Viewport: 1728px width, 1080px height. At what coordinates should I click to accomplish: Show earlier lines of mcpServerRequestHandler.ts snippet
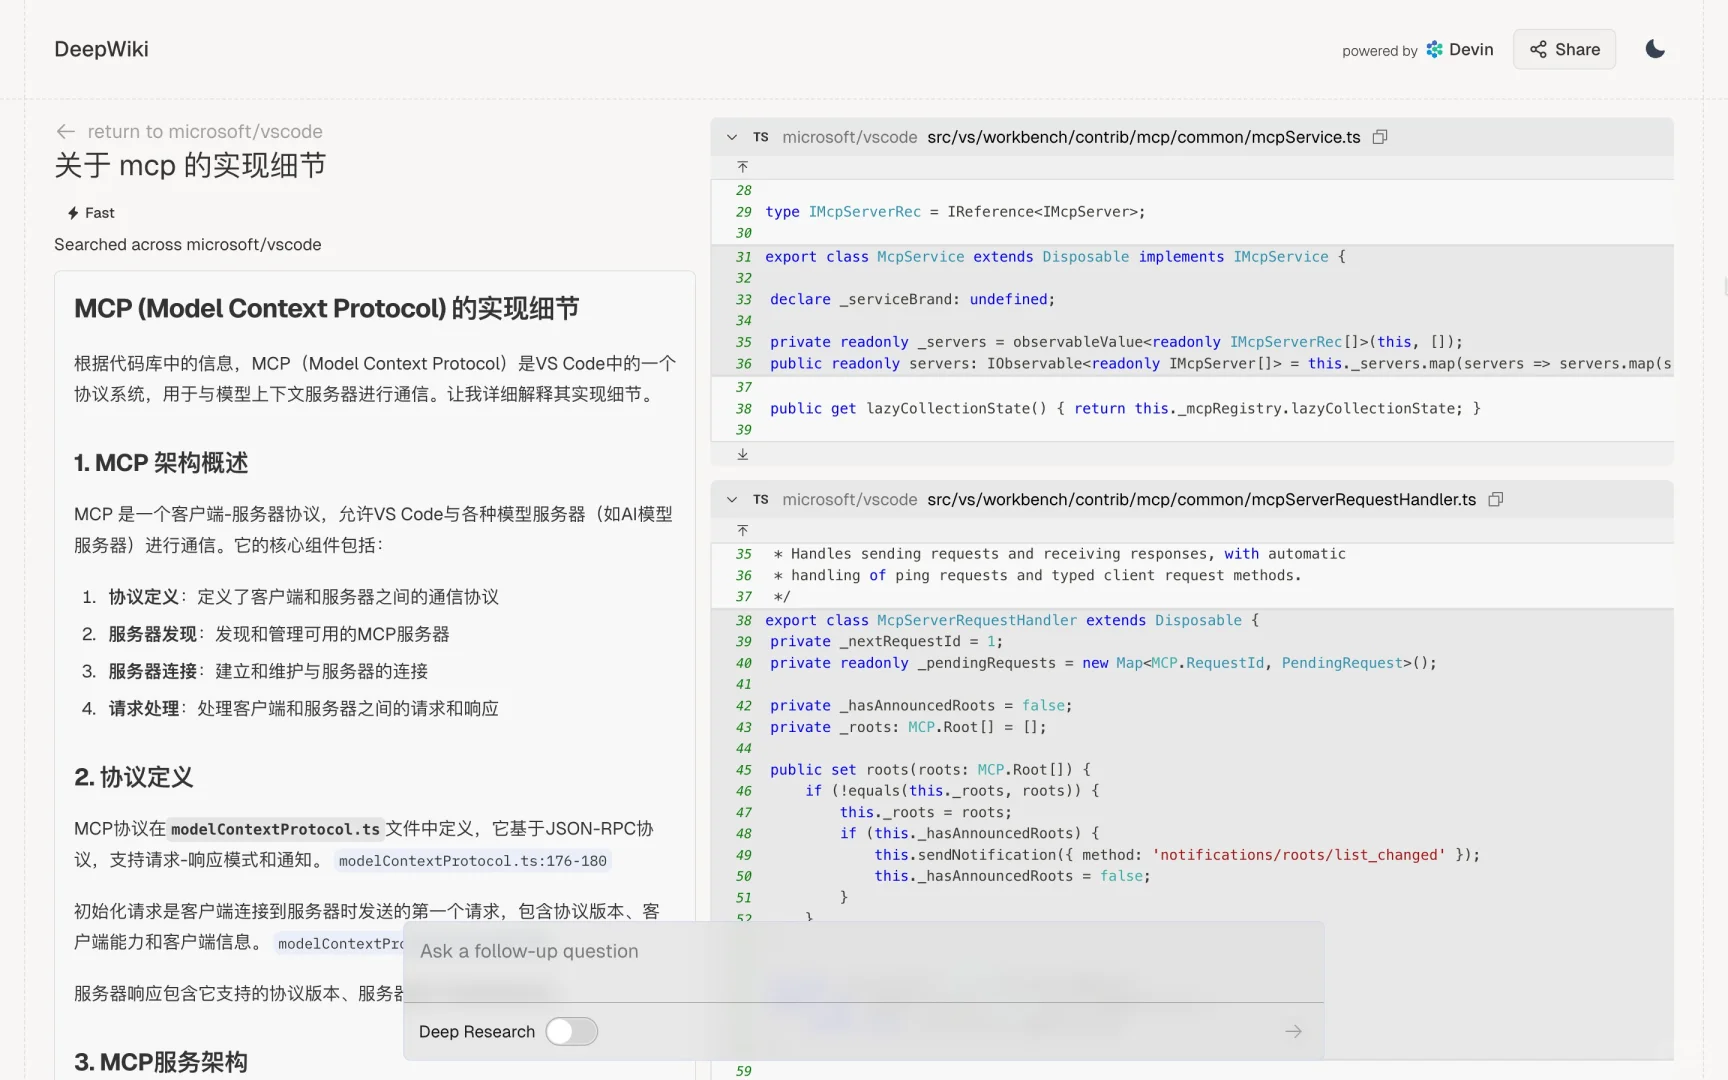pos(742,530)
